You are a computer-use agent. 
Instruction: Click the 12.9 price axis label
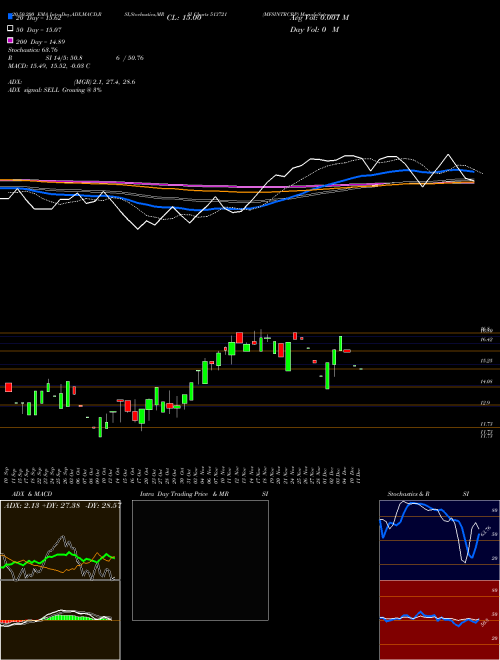click(x=485, y=403)
